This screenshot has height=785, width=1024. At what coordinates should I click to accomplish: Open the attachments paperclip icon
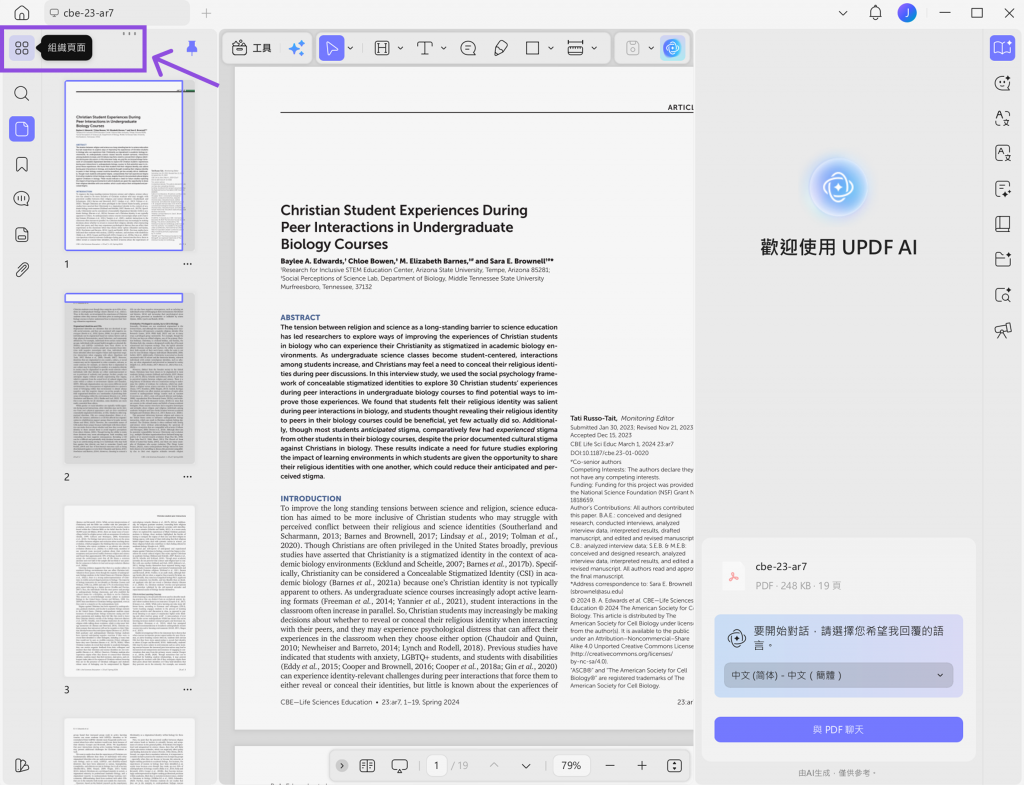click(x=22, y=270)
